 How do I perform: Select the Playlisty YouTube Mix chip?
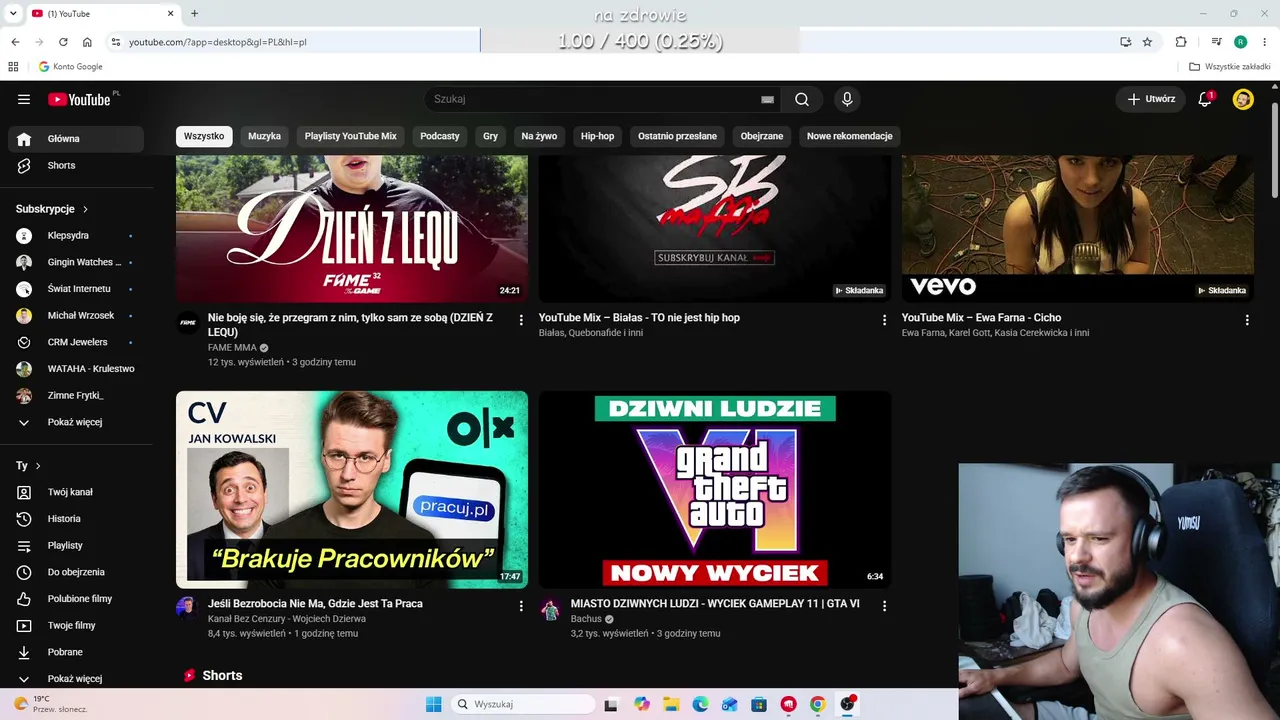point(351,136)
